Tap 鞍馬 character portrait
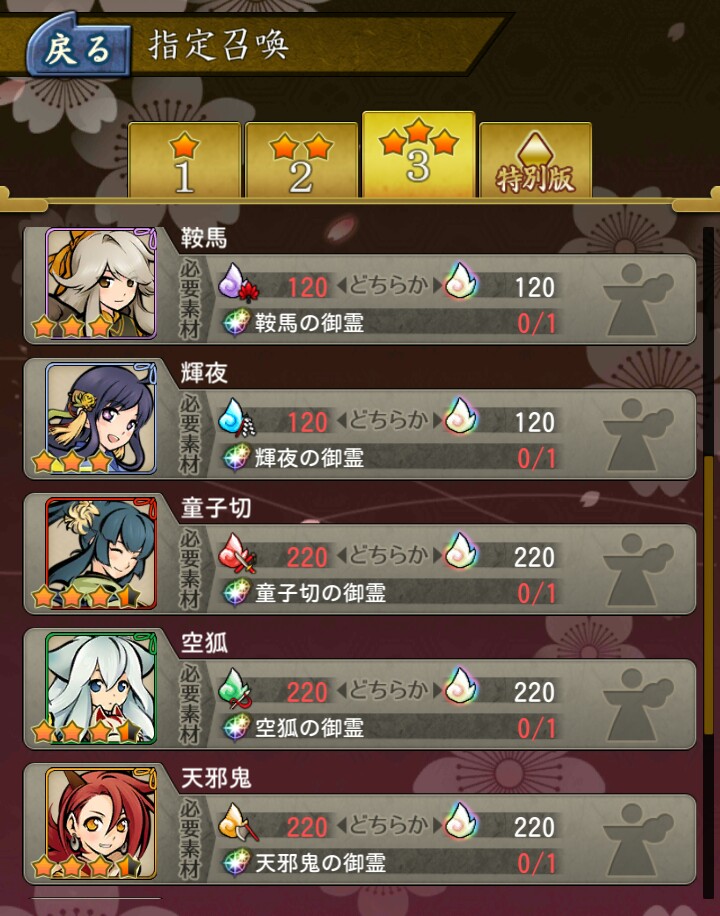The width and height of the screenshot is (720, 916). click(101, 283)
